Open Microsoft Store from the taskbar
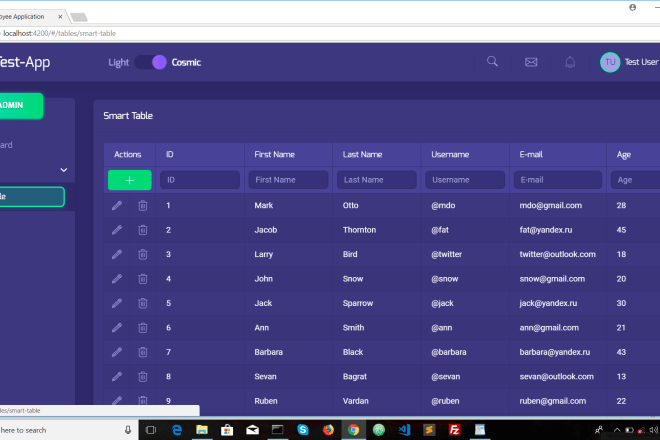This screenshot has height=440, width=660. tap(227, 430)
